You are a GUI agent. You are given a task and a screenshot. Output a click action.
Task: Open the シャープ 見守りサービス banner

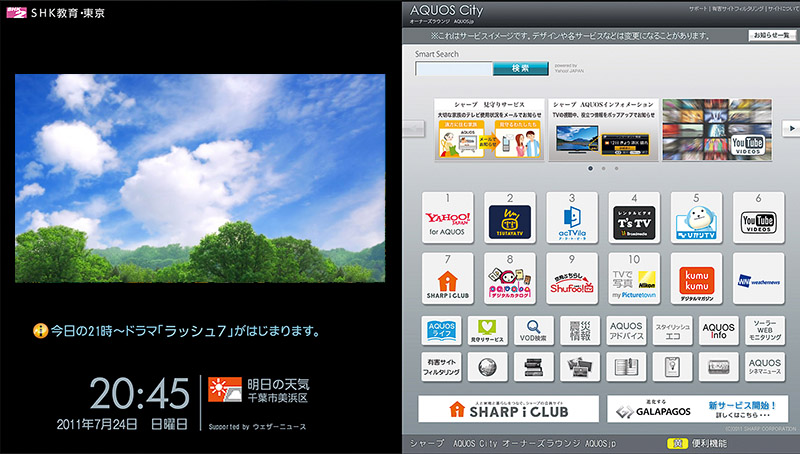[489, 130]
